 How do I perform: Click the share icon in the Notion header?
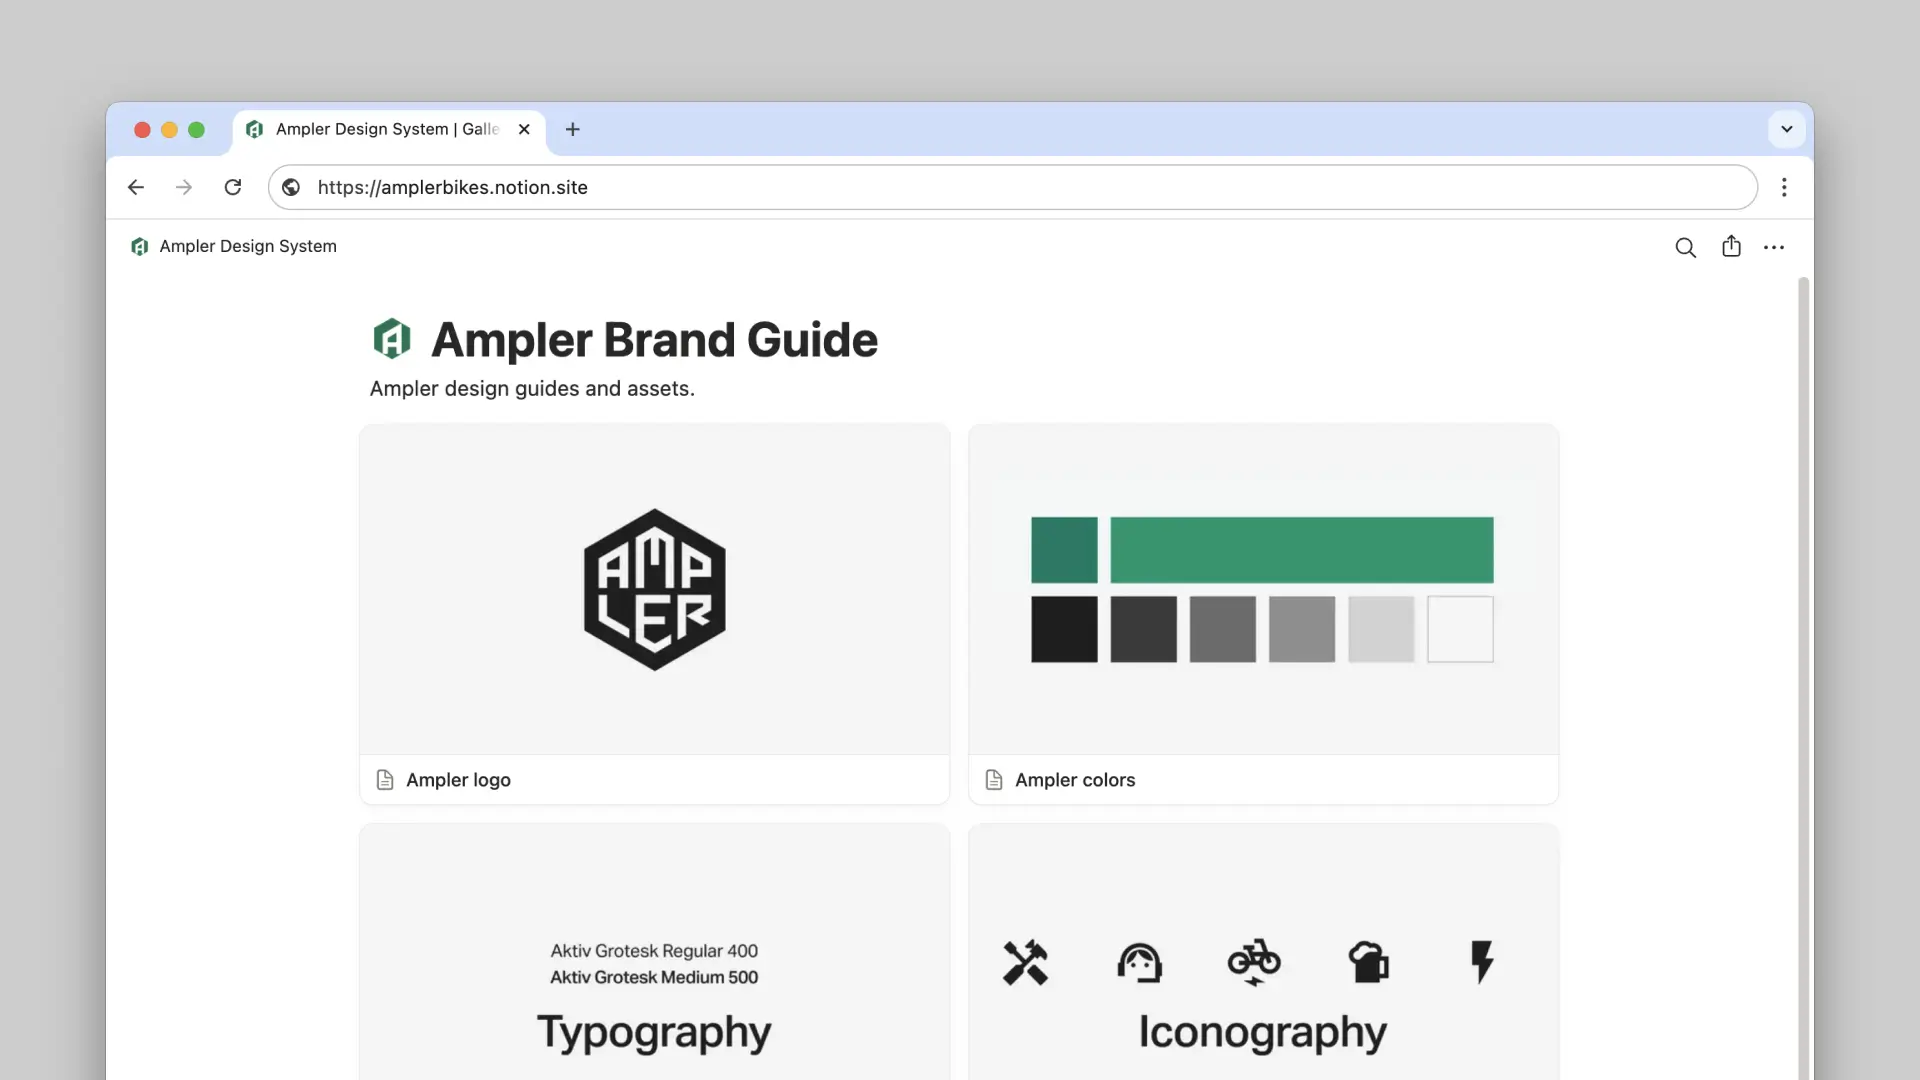[x=1731, y=246]
